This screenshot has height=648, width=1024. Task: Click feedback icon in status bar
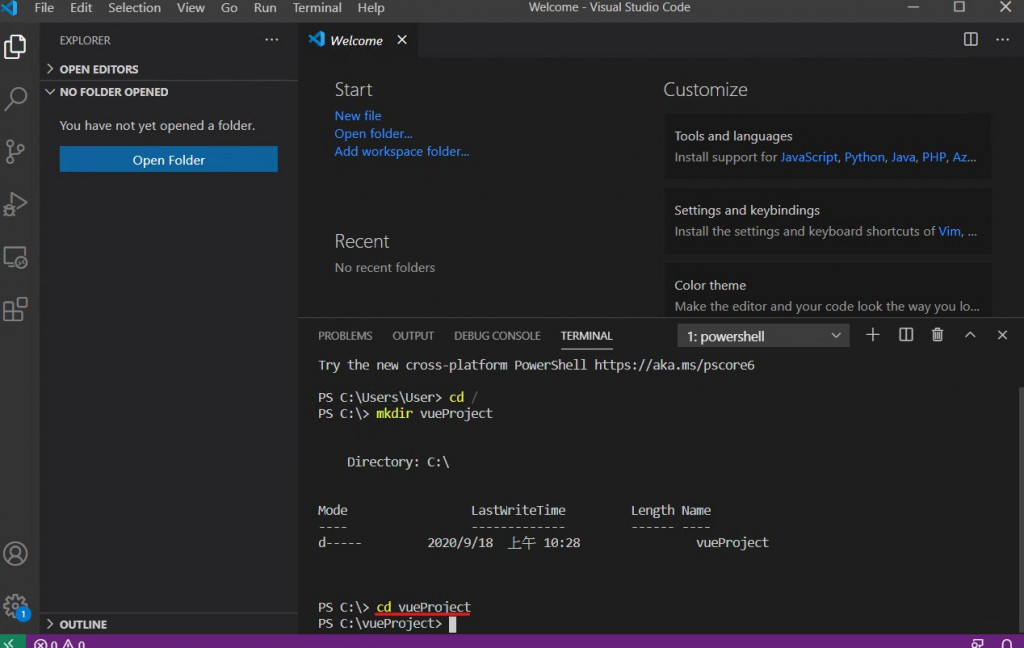click(977, 643)
